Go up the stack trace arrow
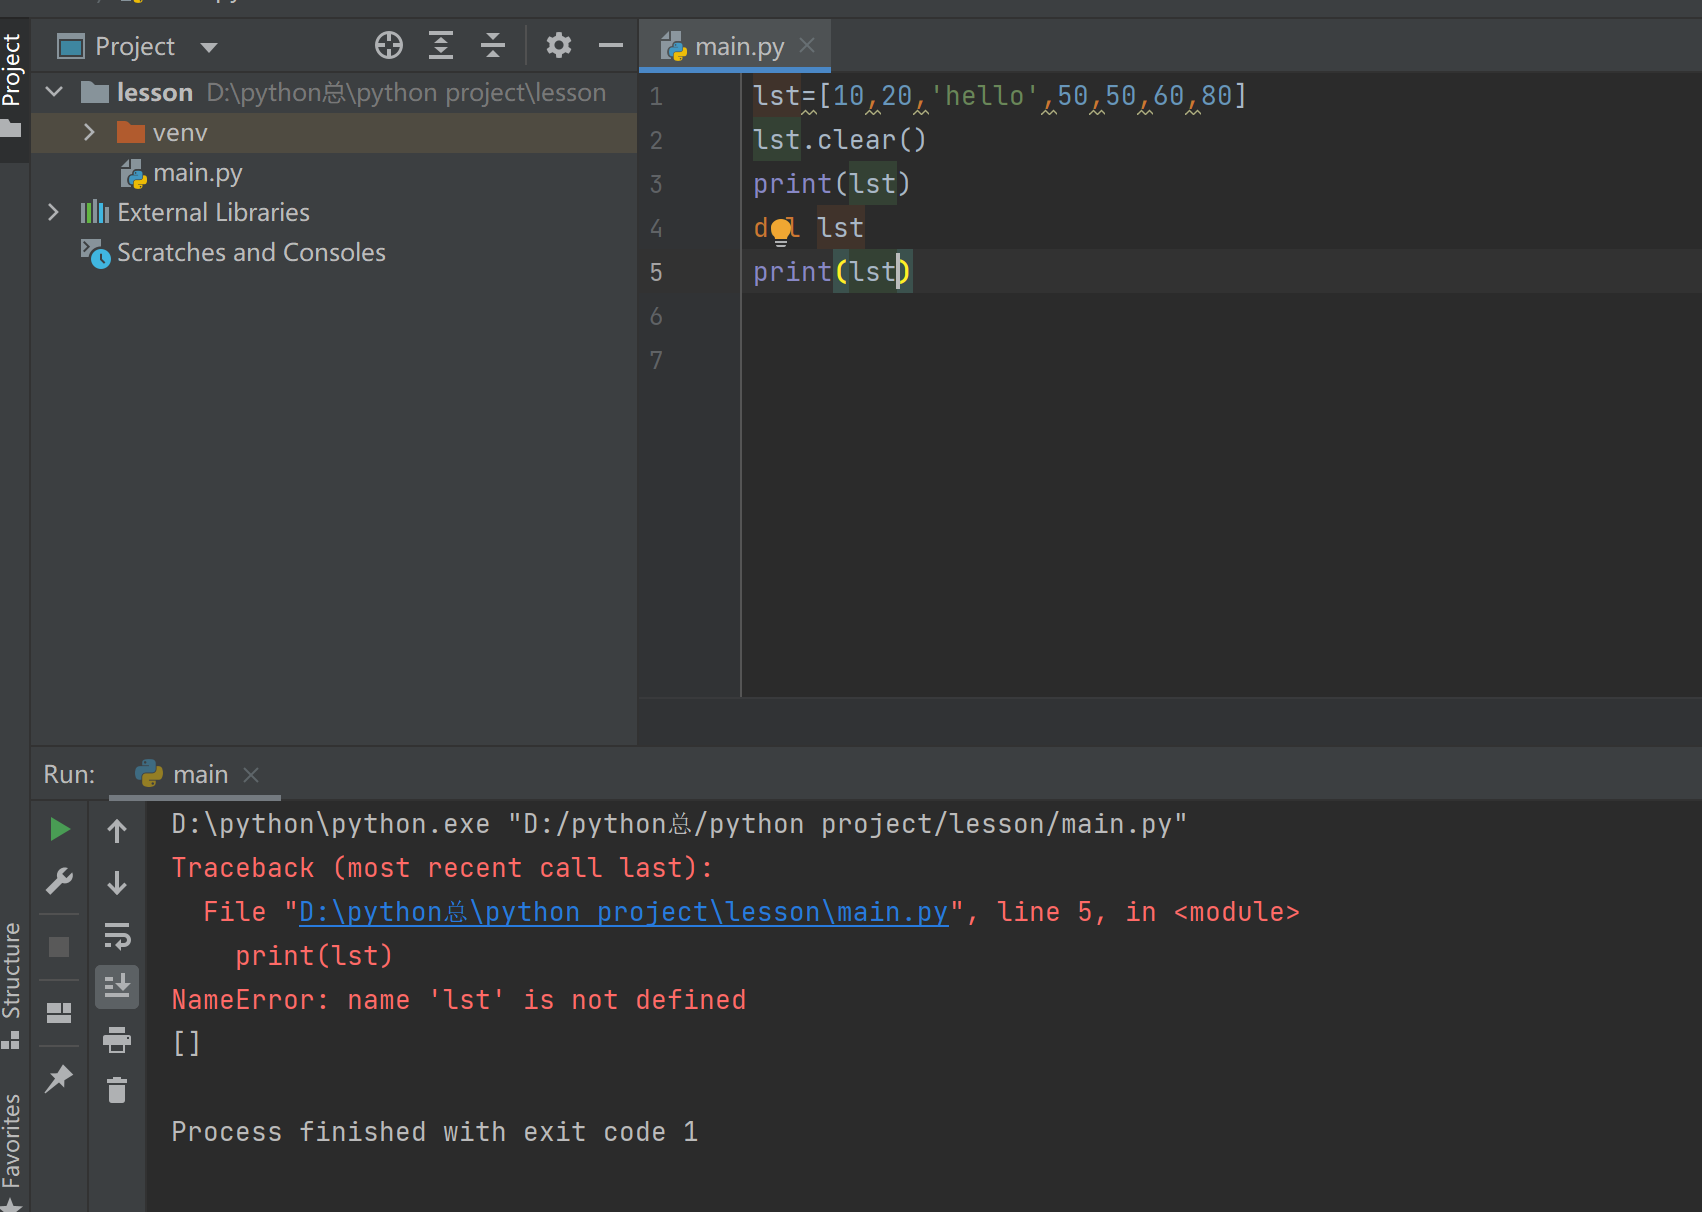1702x1212 pixels. pyautogui.click(x=117, y=830)
